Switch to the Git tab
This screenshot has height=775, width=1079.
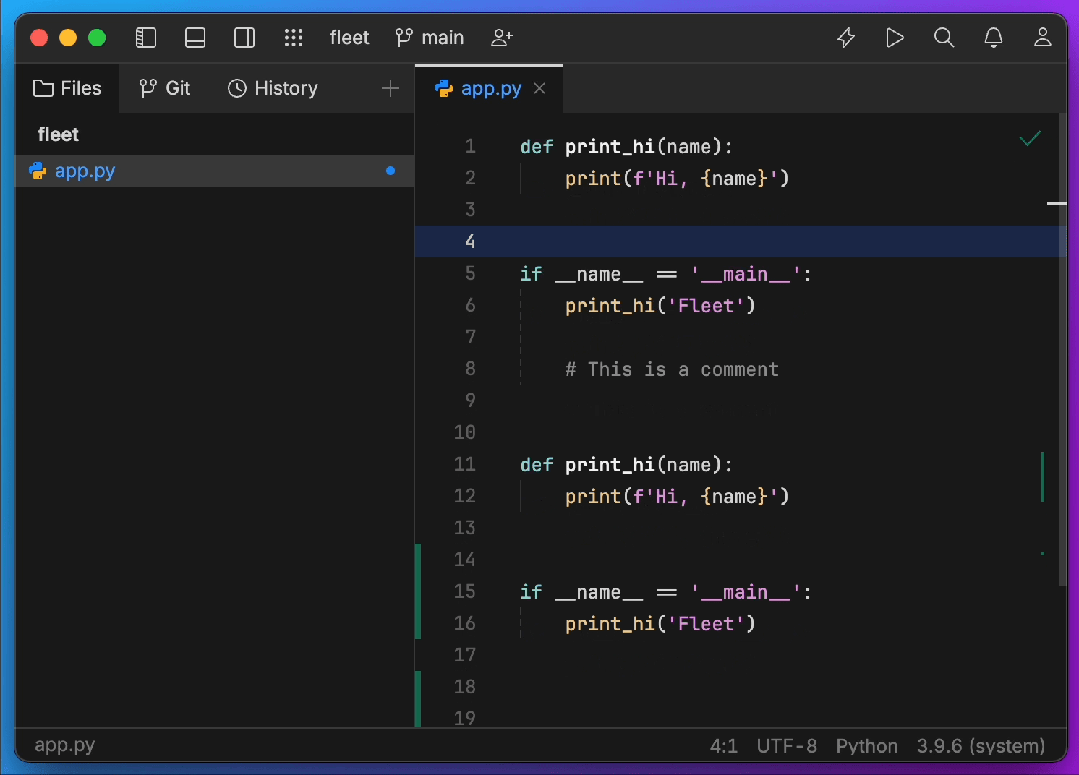165,89
